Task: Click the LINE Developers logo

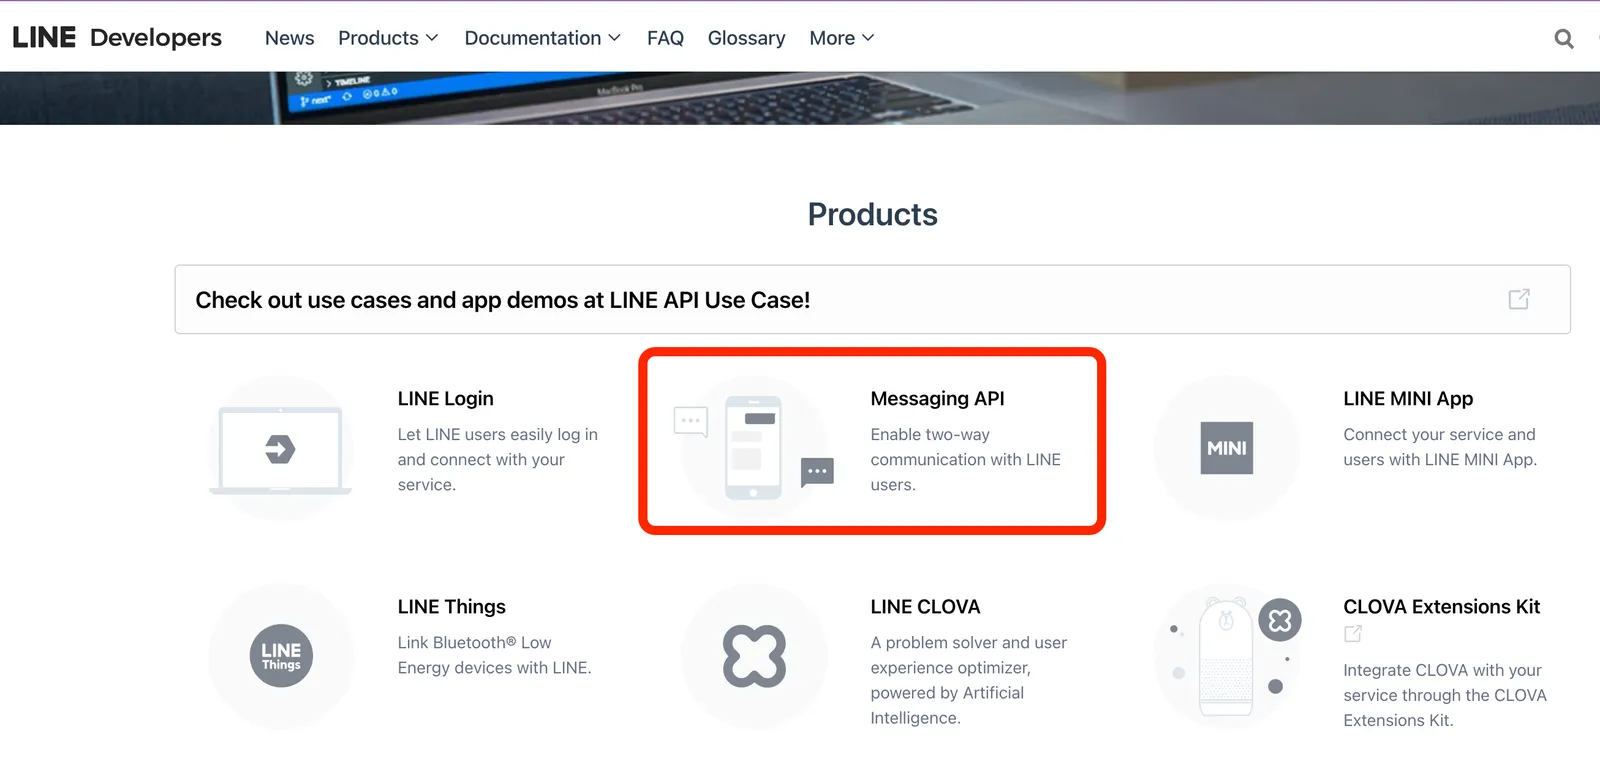Action: [117, 38]
